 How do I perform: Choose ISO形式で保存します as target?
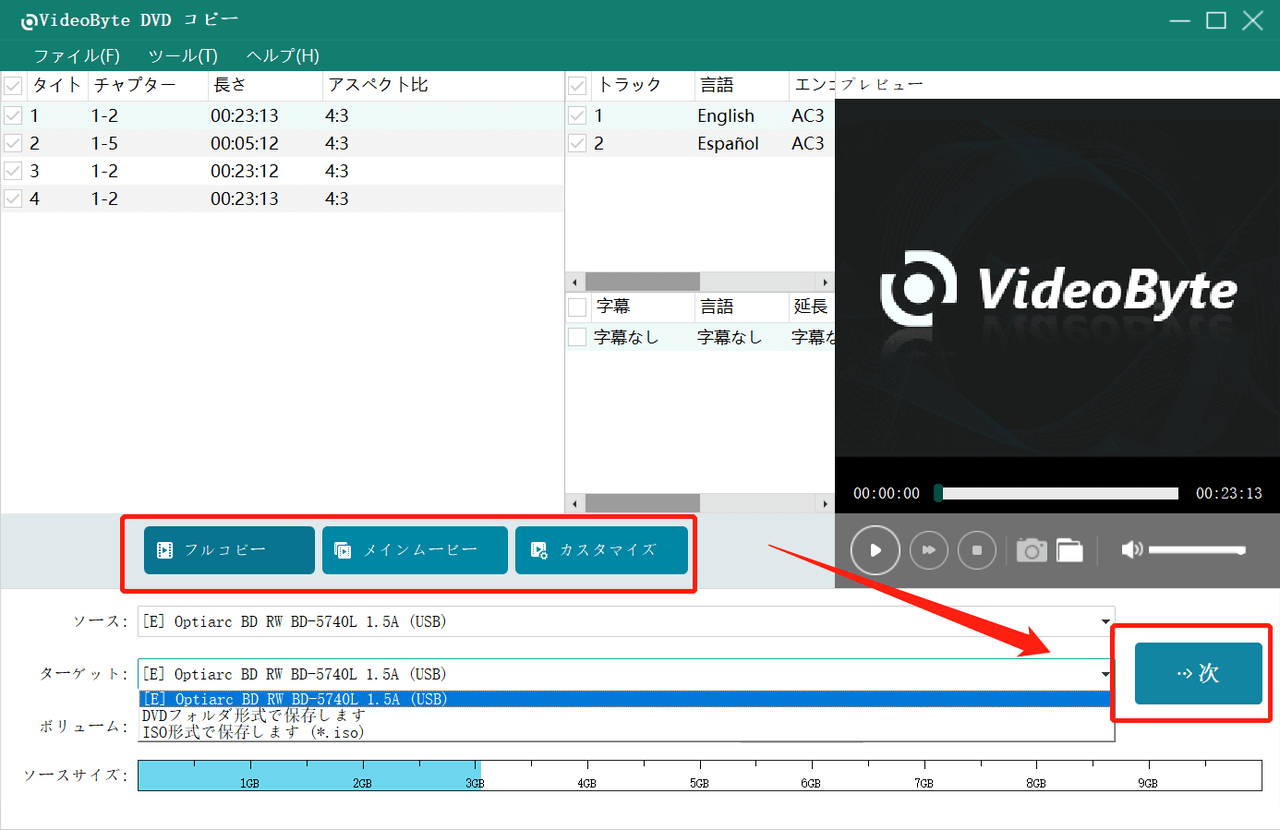pyautogui.click(x=250, y=731)
